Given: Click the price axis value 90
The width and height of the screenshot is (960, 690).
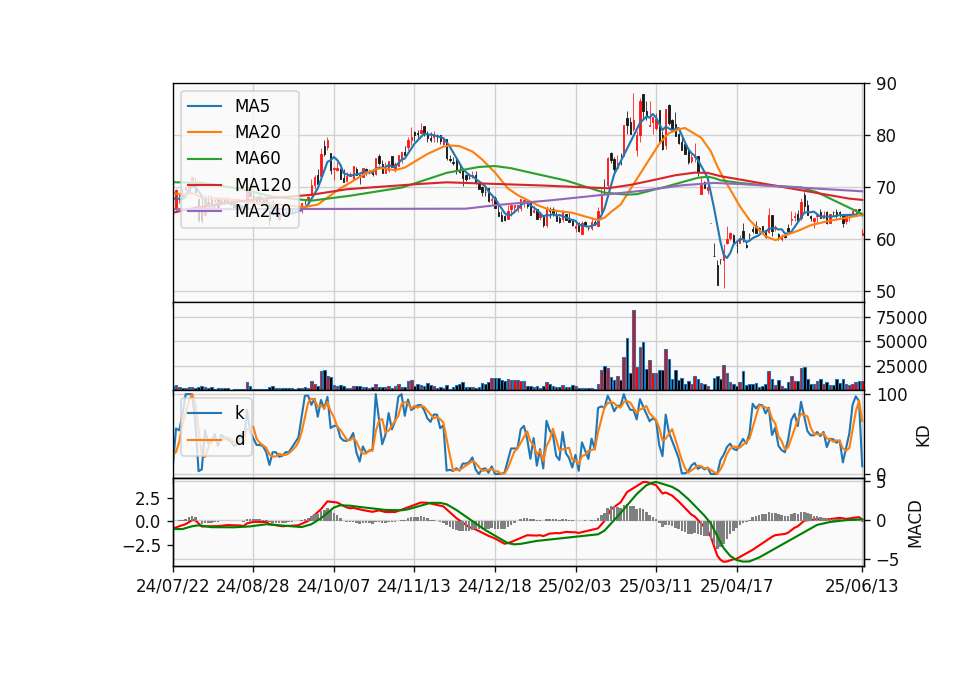Looking at the screenshot, I should click(x=886, y=84).
